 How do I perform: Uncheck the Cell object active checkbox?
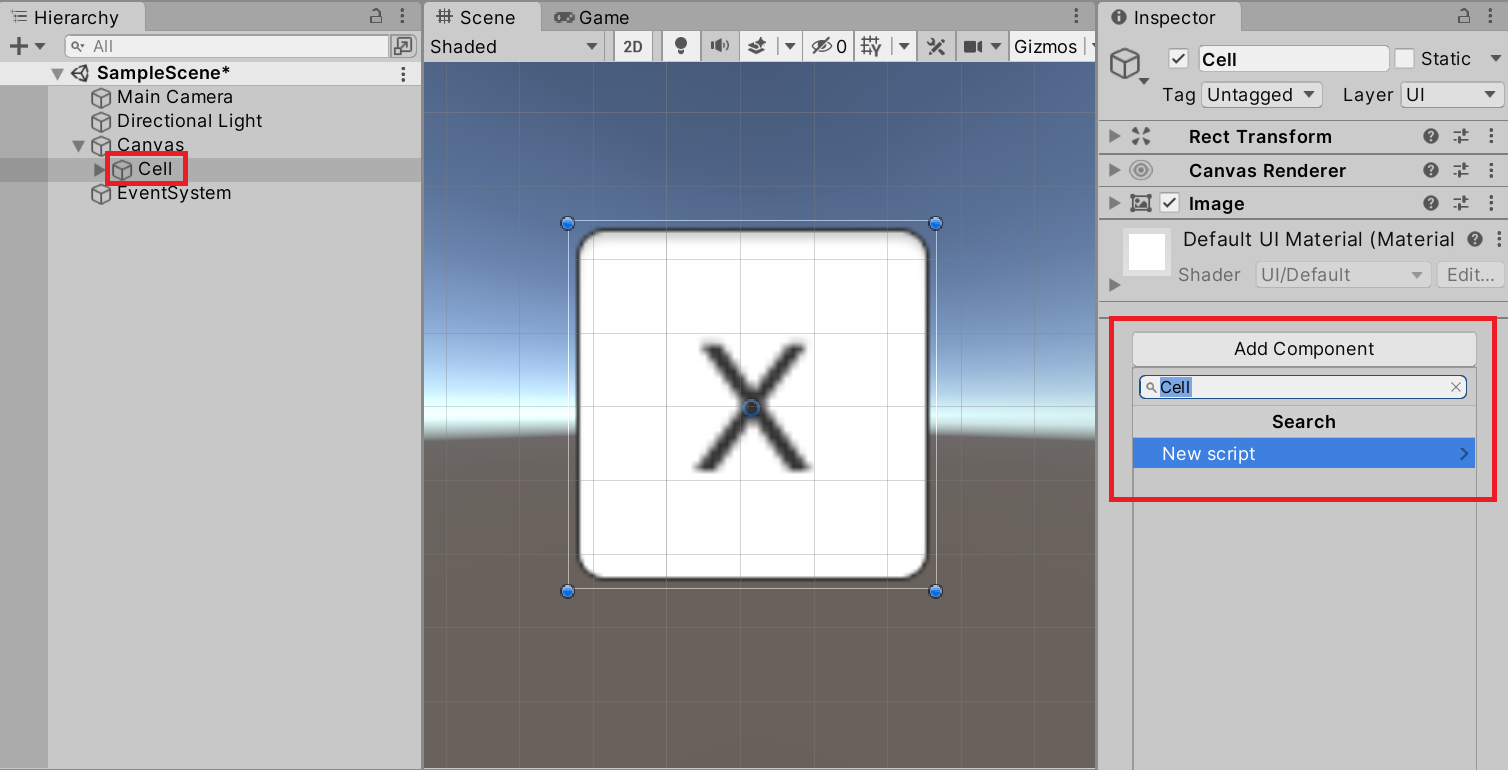click(x=1178, y=59)
